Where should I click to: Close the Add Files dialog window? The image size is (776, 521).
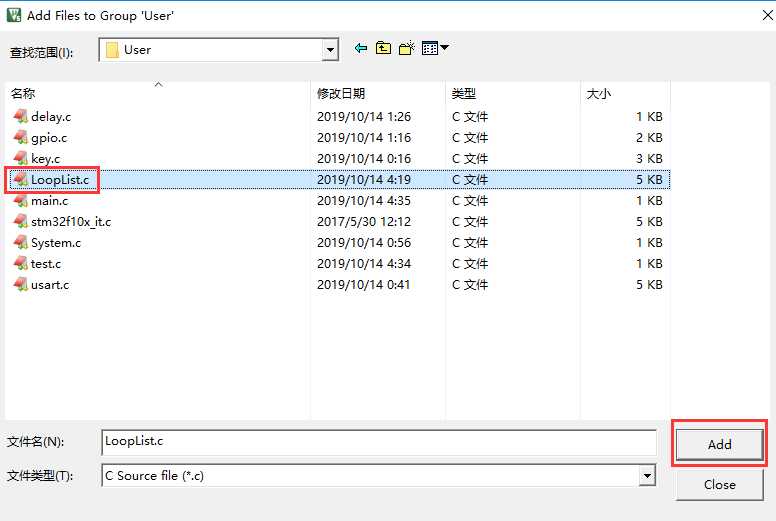pyautogui.click(x=767, y=15)
